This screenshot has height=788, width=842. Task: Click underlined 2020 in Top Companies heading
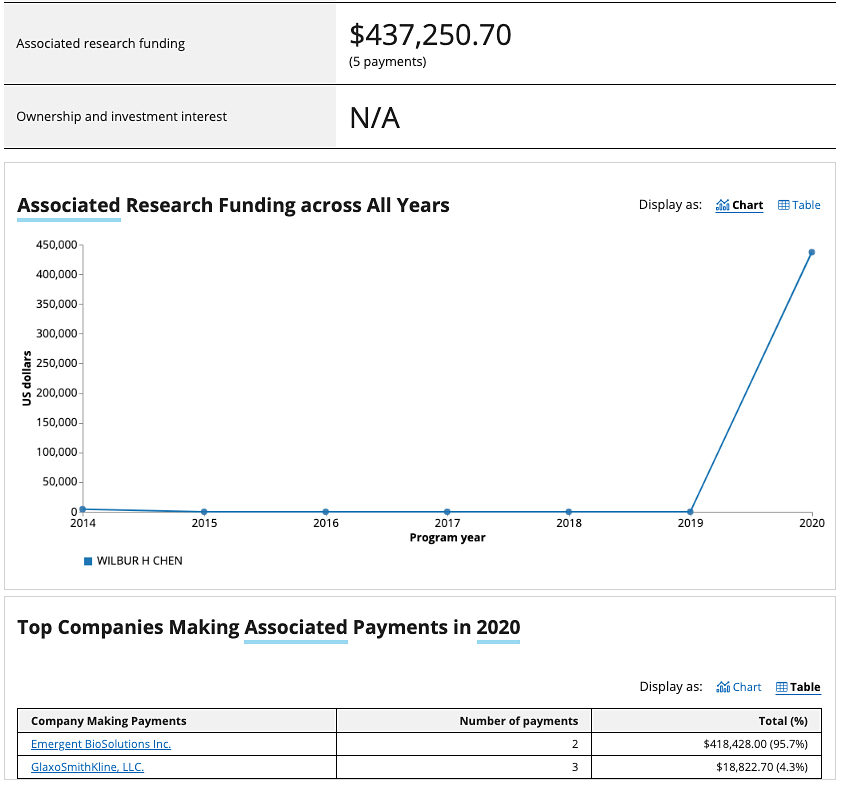[x=498, y=627]
